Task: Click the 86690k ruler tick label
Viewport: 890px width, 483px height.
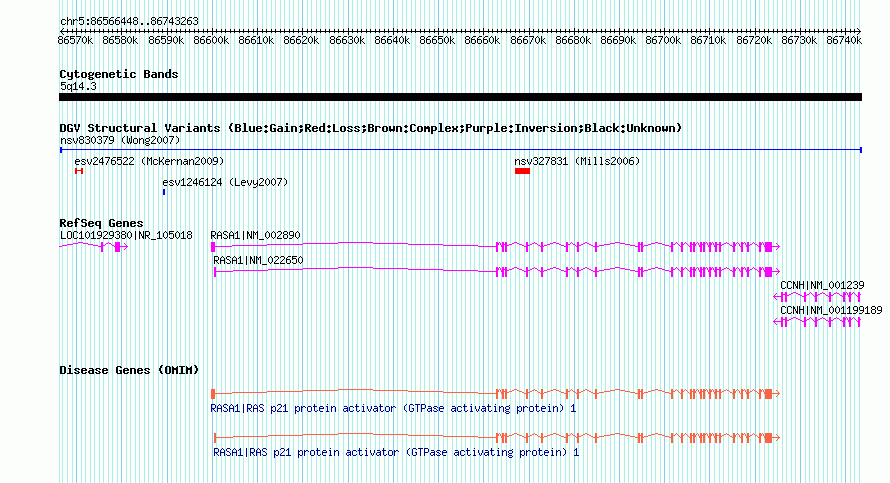Action: (618, 41)
